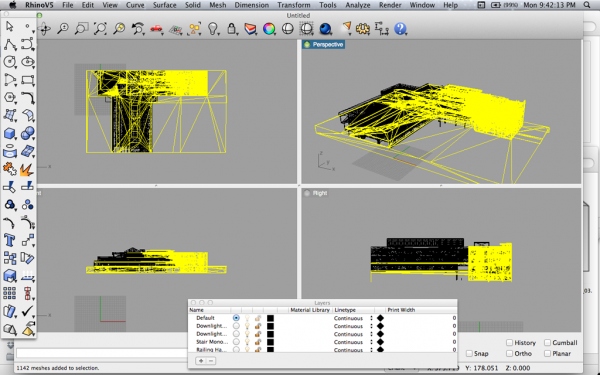Change the Stair Mono layer color swatch
The image size is (600, 375).
tap(270, 342)
